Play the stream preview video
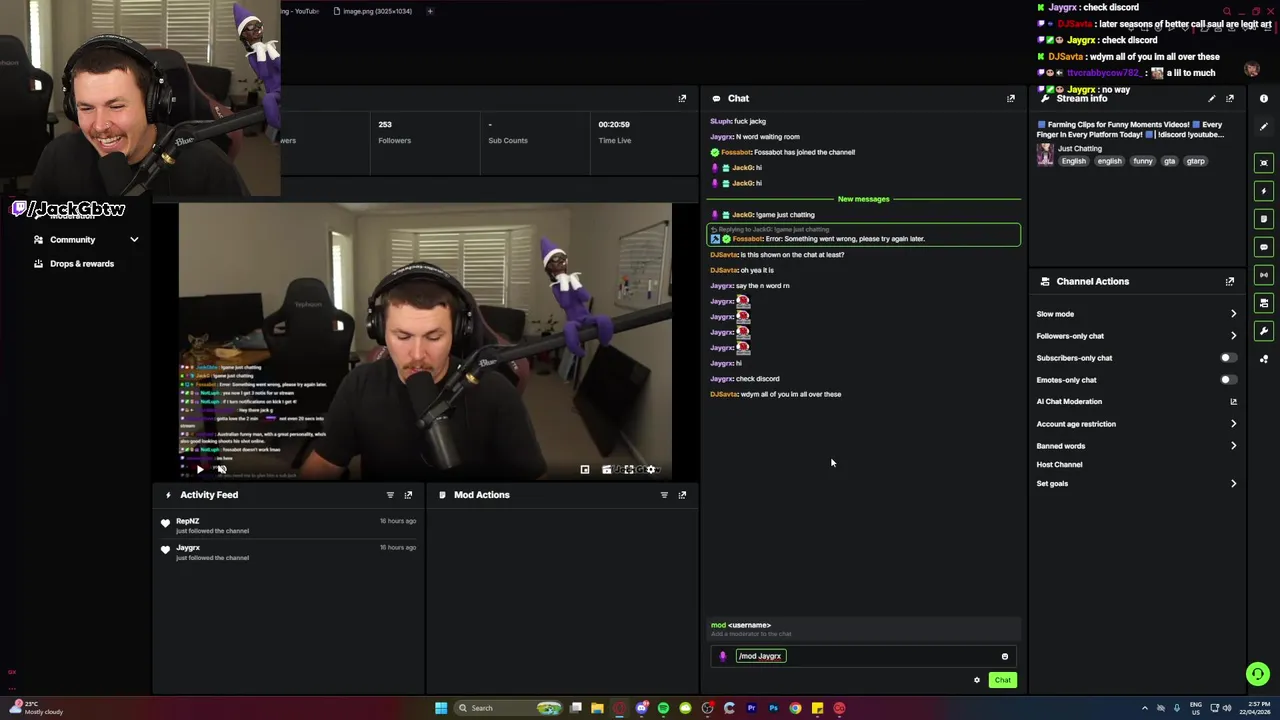Image resolution: width=1280 pixels, height=720 pixels. pos(200,469)
